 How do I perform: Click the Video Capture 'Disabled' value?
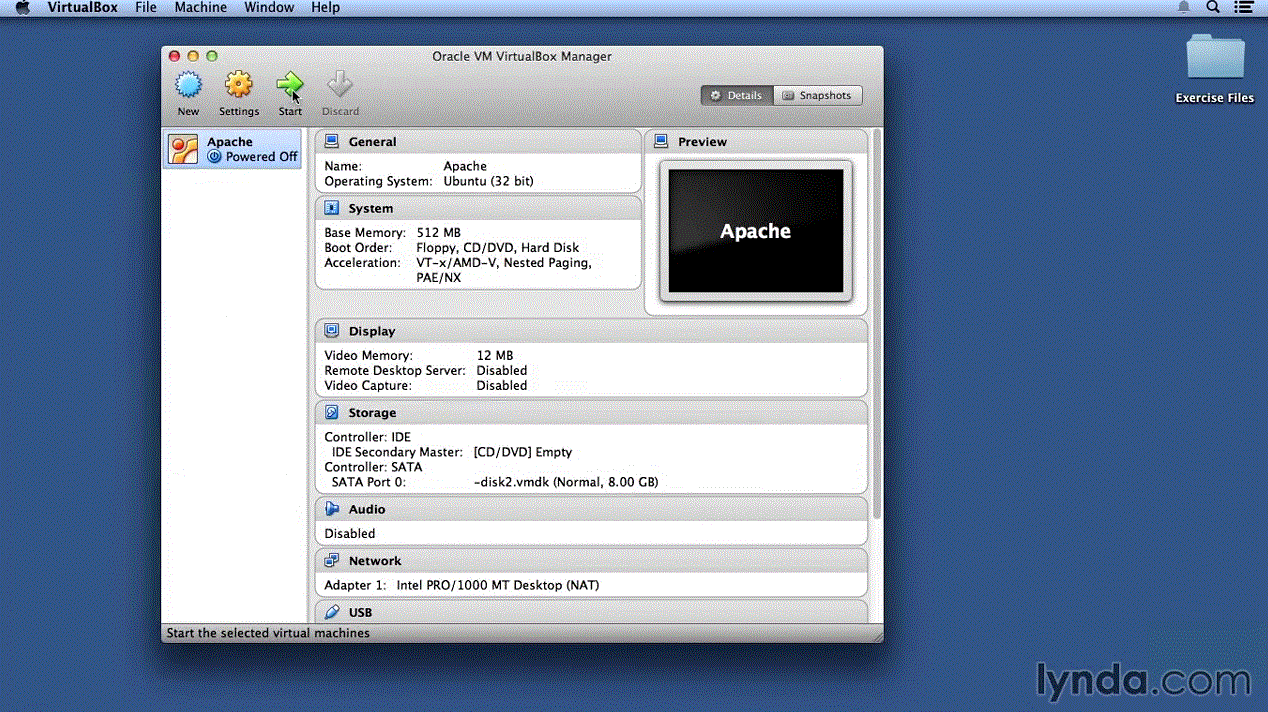pyautogui.click(x=502, y=385)
